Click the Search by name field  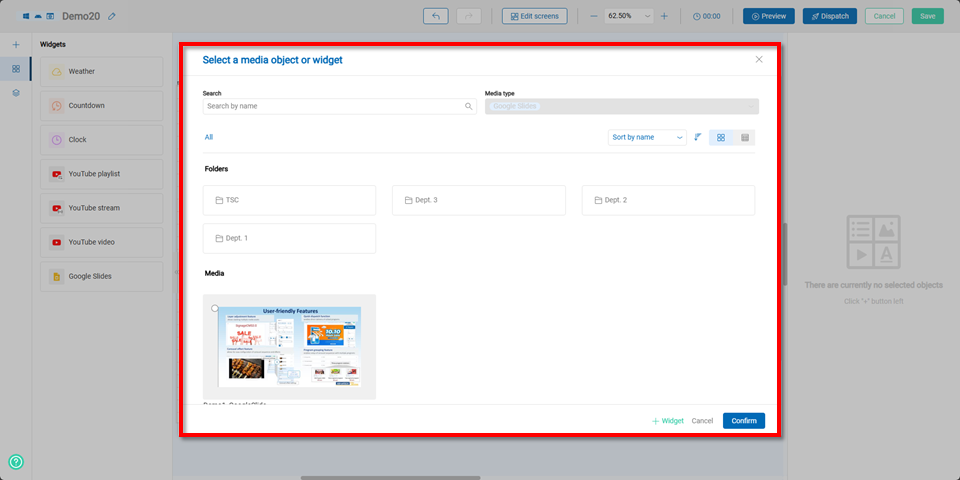click(x=333, y=106)
